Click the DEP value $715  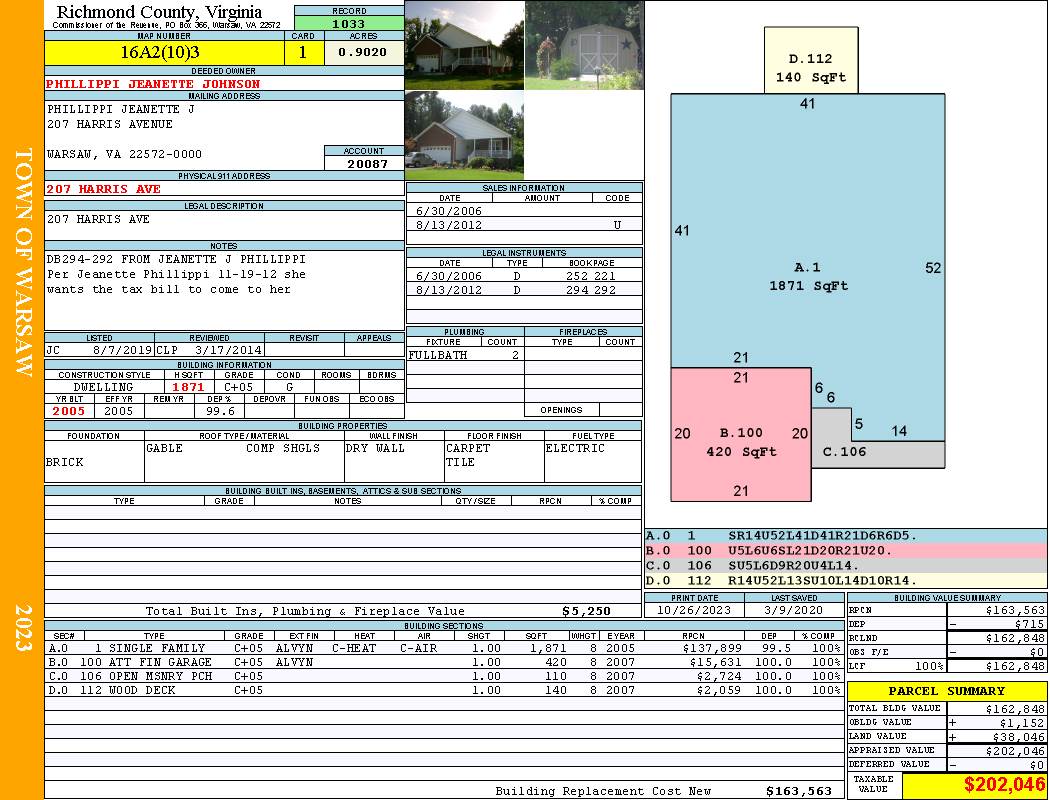[x=1029, y=624]
